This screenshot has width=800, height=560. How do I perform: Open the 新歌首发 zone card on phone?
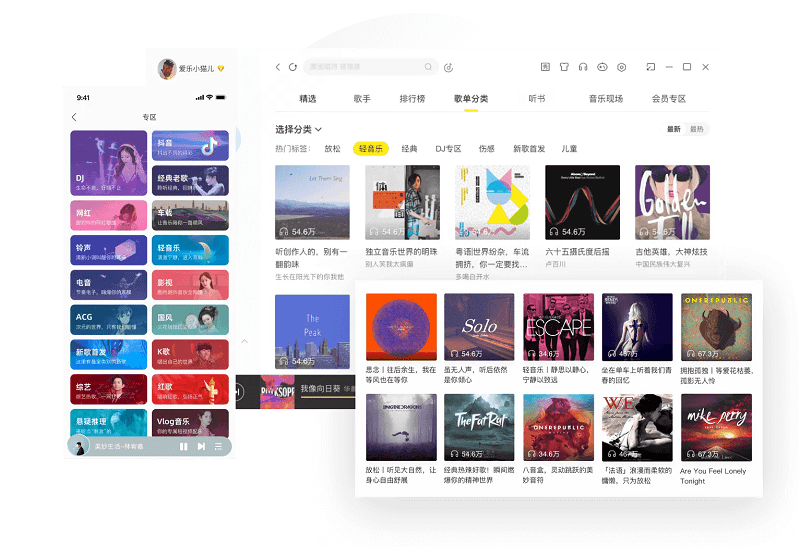tap(109, 354)
